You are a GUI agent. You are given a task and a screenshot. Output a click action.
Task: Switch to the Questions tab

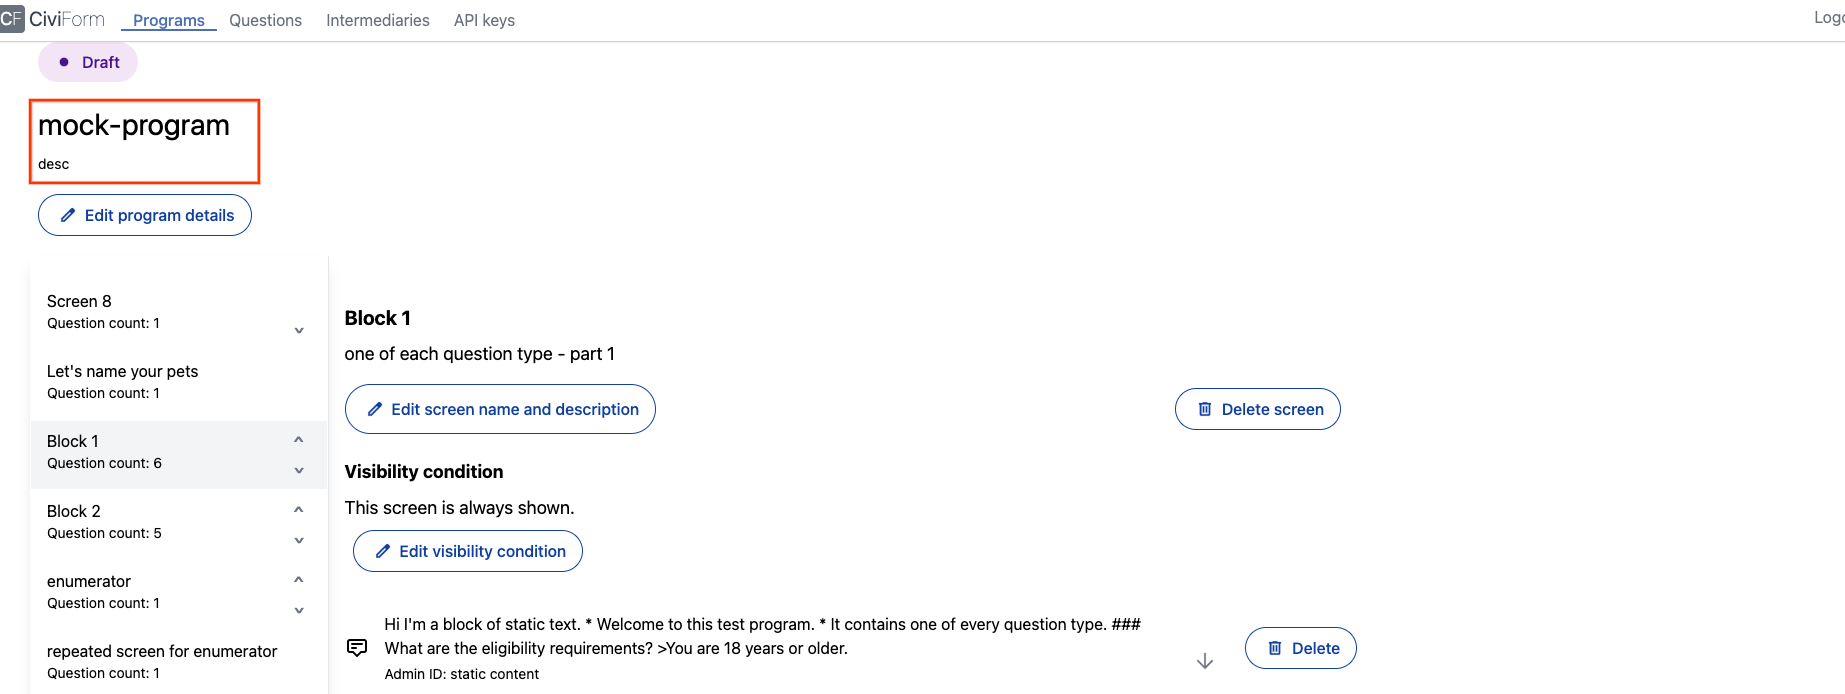point(265,20)
